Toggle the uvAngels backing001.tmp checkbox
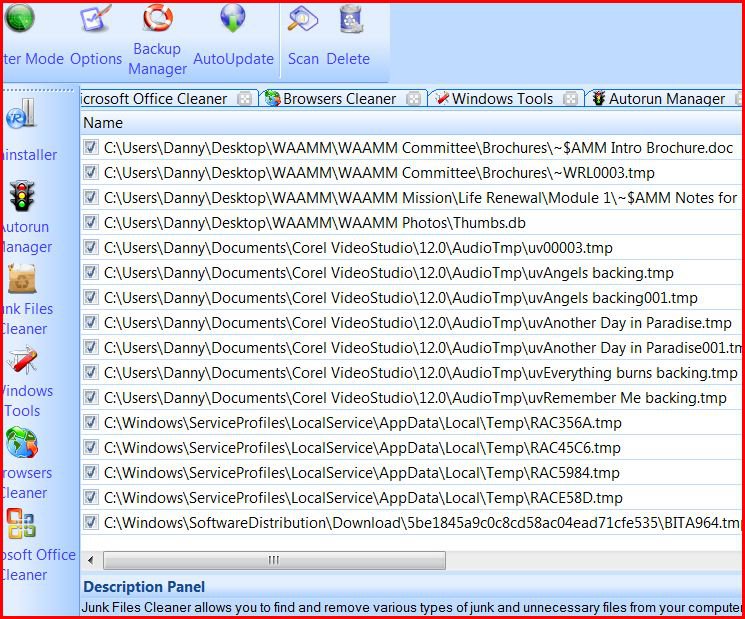The width and height of the screenshot is (745, 619). (90, 297)
